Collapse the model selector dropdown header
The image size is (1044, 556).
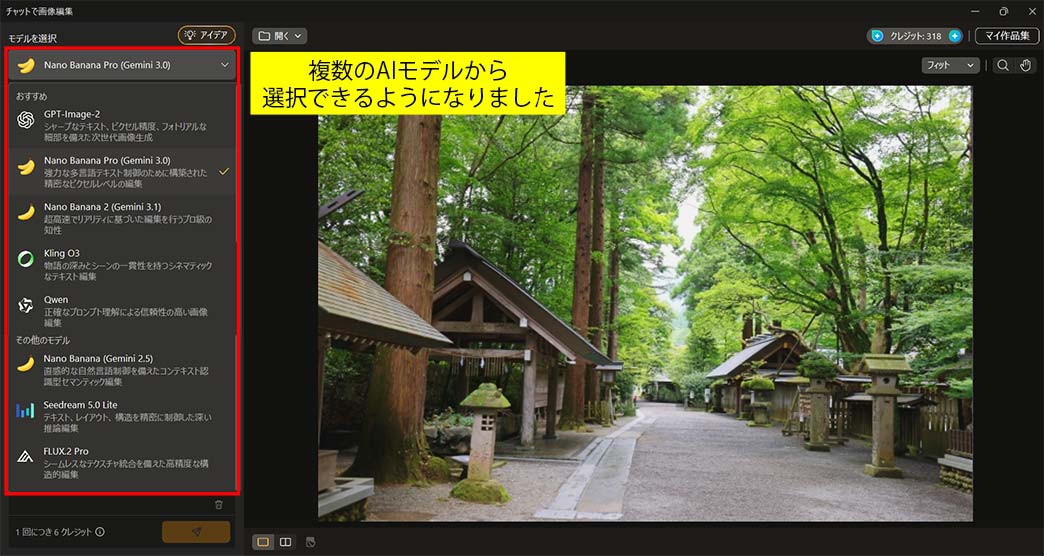click(x=122, y=65)
